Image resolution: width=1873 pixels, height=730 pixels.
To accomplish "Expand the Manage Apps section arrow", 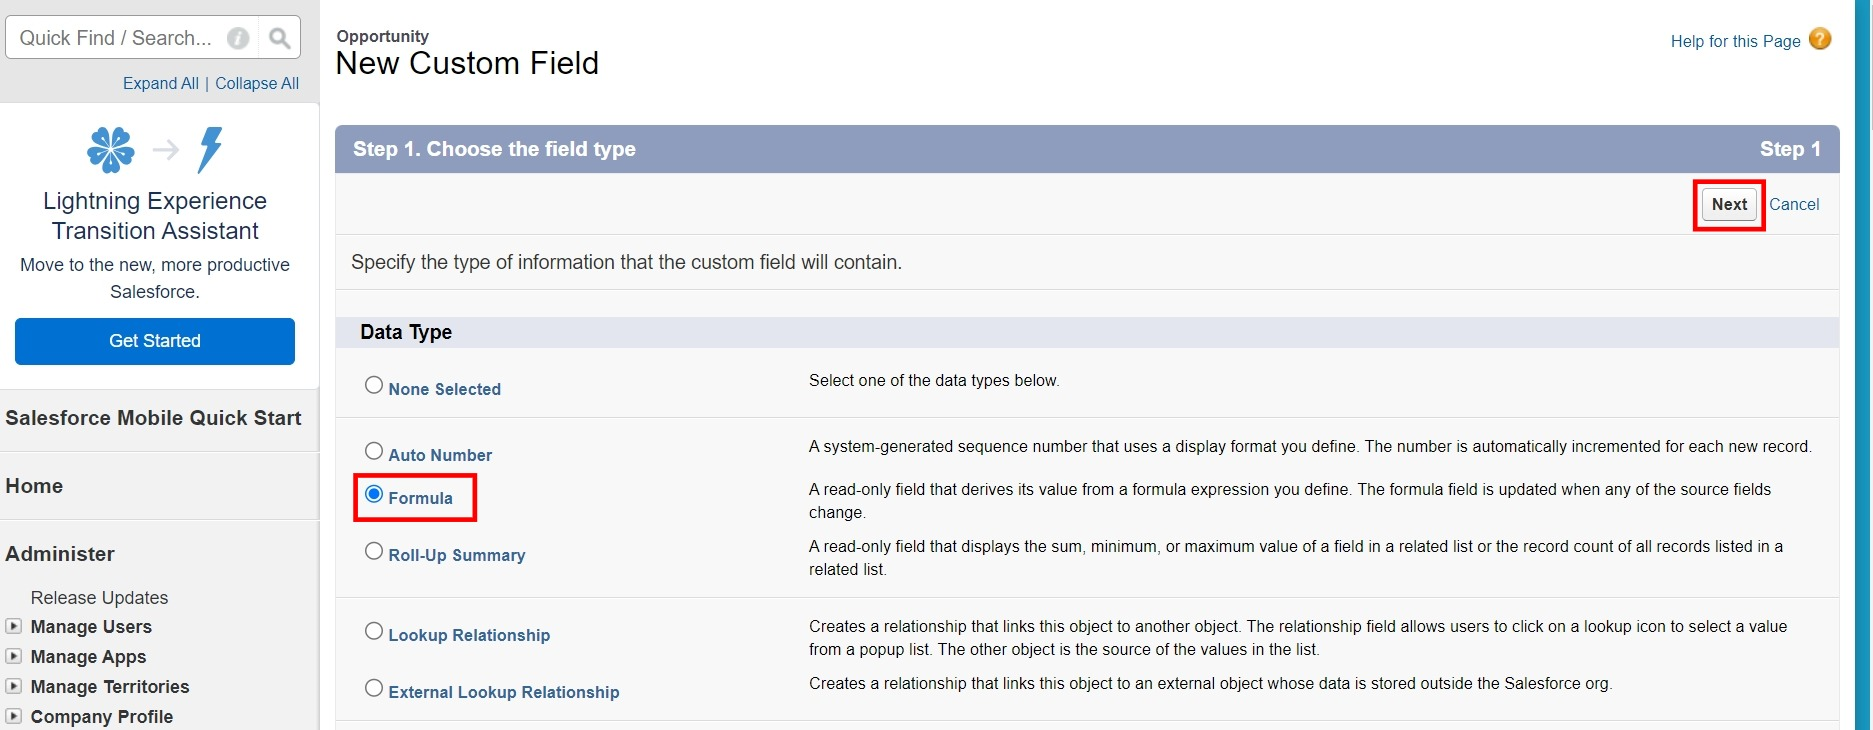I will click(x=14, y=656).
